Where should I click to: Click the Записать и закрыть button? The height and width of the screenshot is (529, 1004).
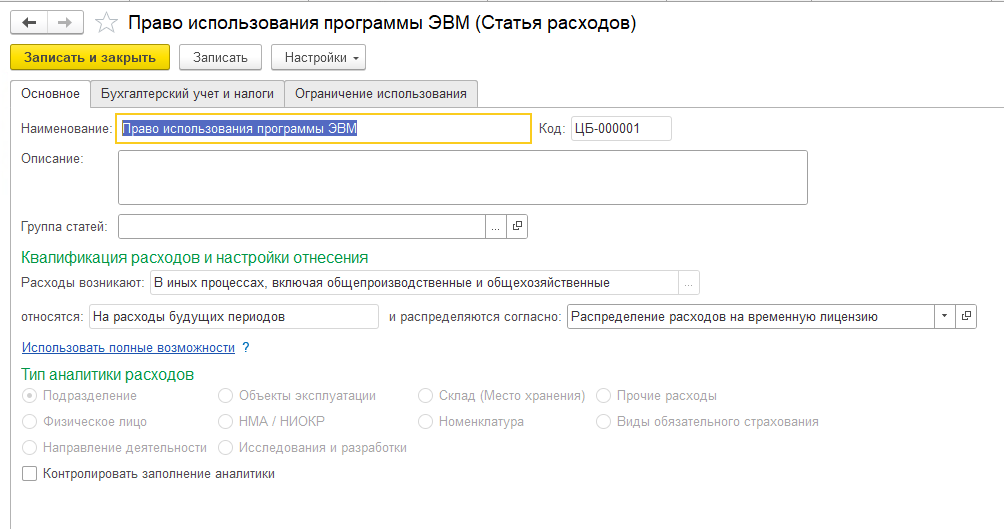coord(90,57)
